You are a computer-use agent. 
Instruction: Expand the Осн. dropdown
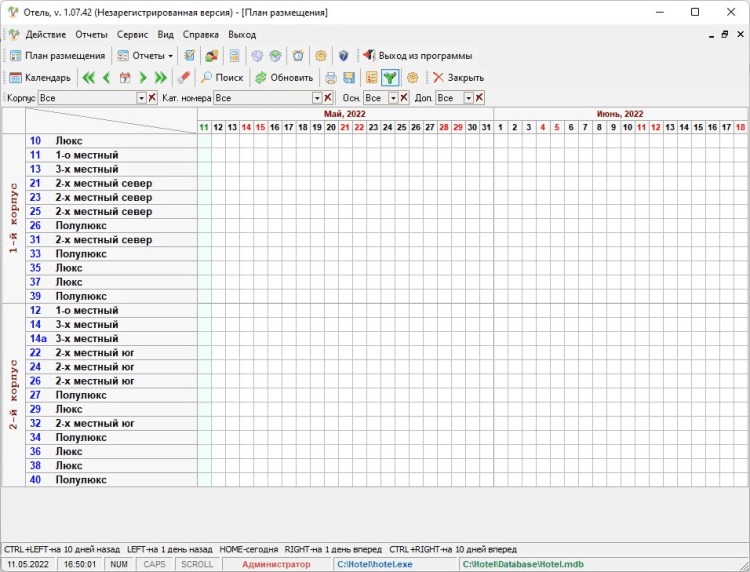393,98
